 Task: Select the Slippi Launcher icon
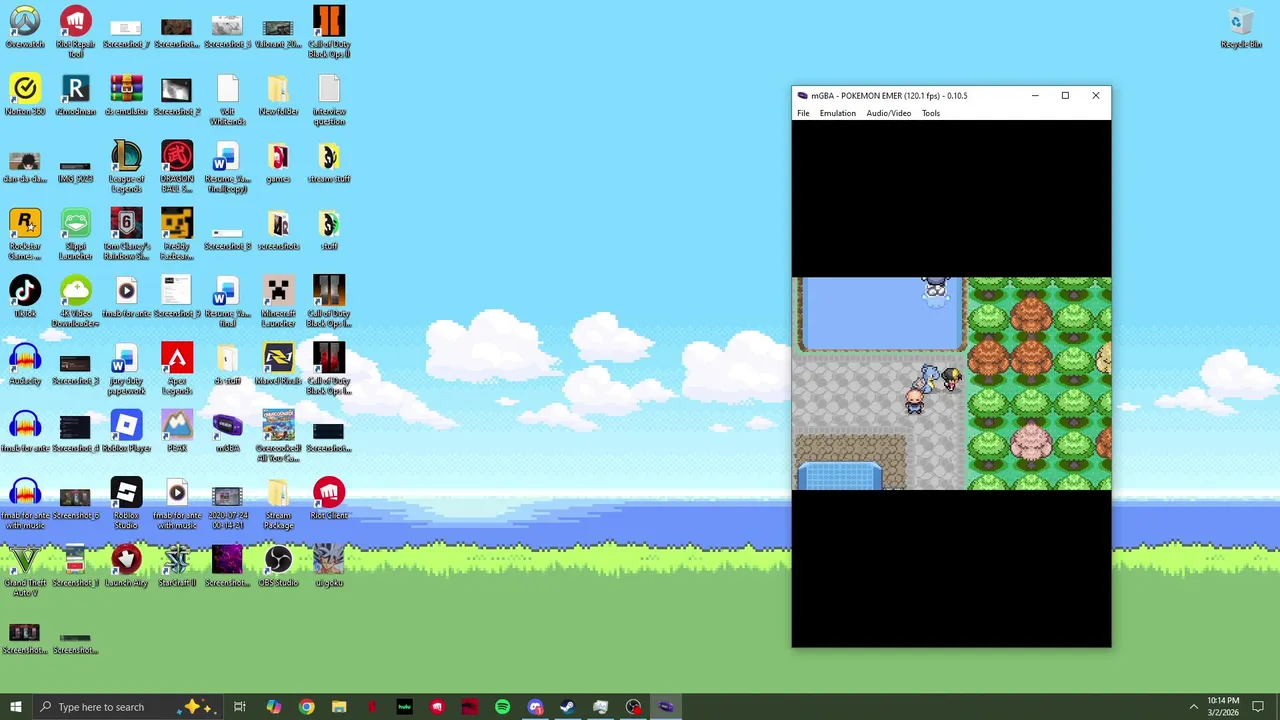(x=75, y=234)
